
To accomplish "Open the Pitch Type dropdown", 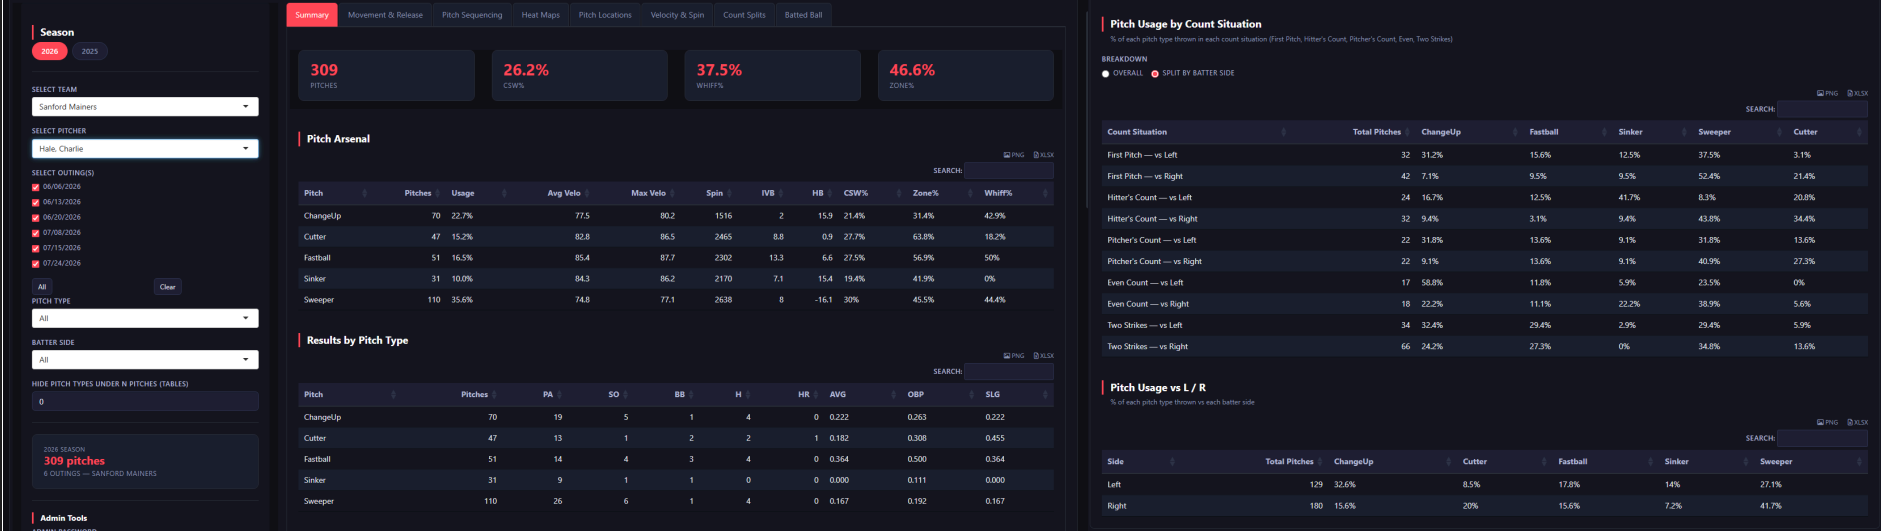I will coord(145,319).
